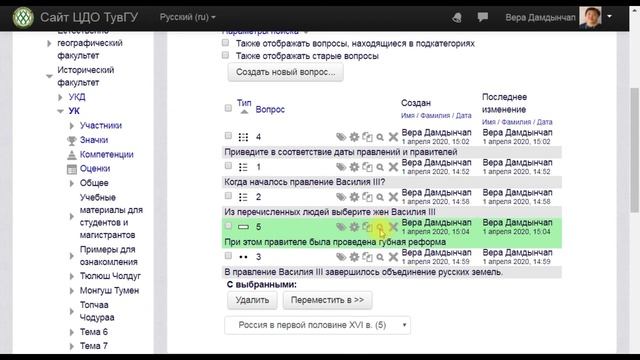Open user menu arrow beside profile photo
640x360 pixels.
coord(609,17)
